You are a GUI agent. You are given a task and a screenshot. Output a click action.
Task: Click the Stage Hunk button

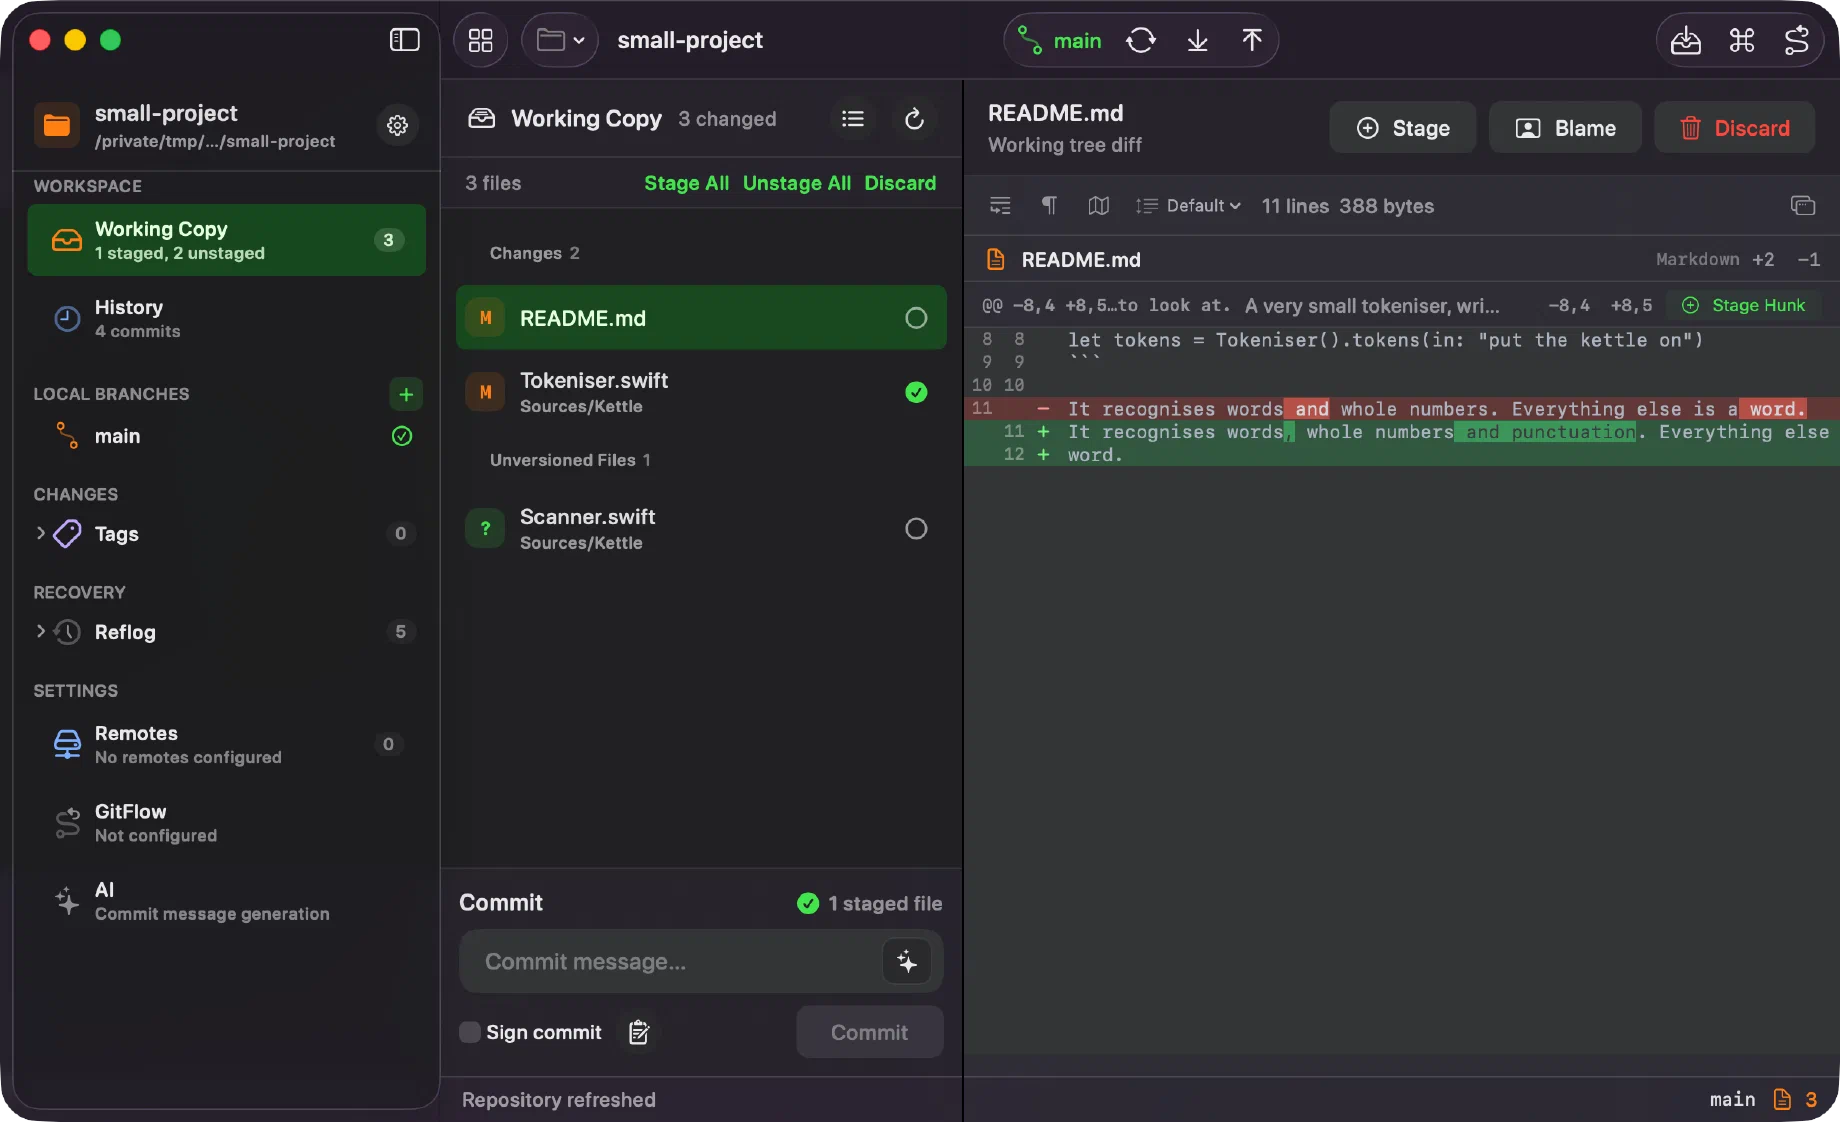point(1744,305)
